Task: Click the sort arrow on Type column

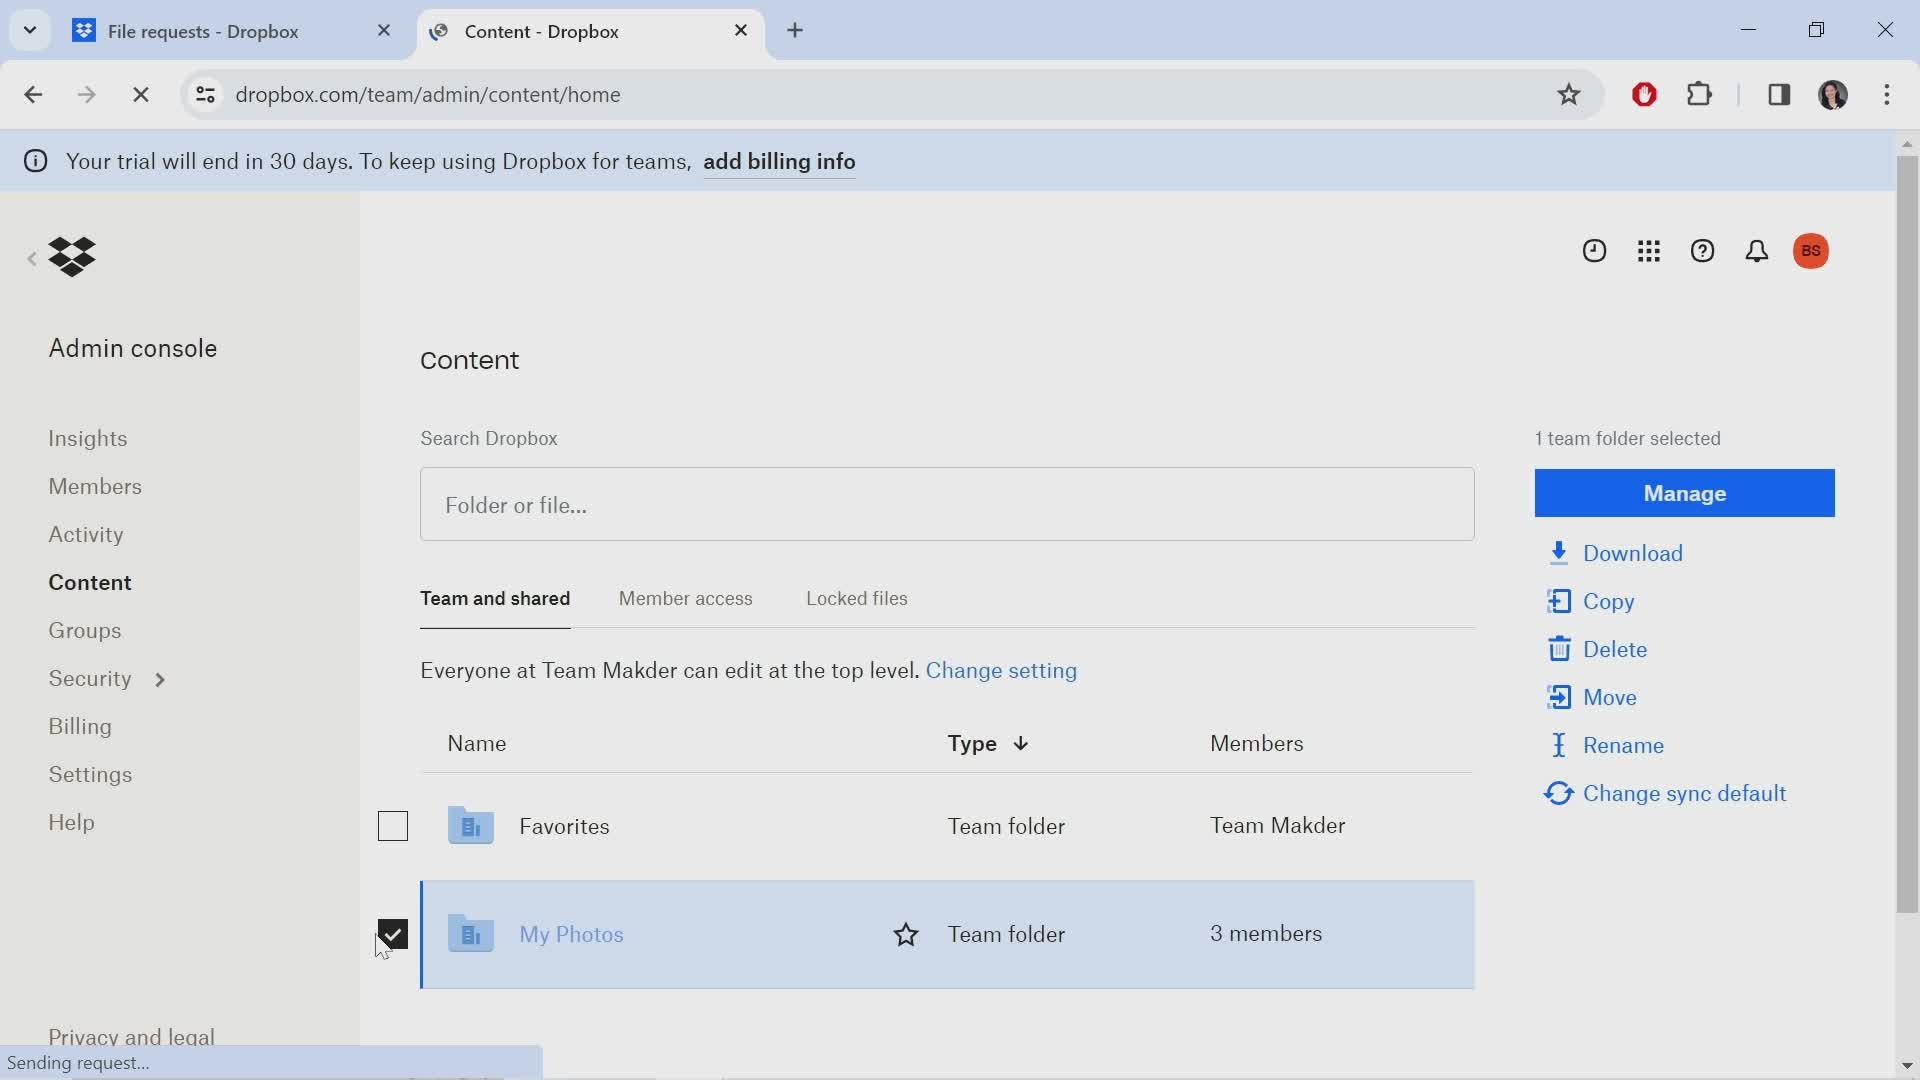Action: point(1022,744)
